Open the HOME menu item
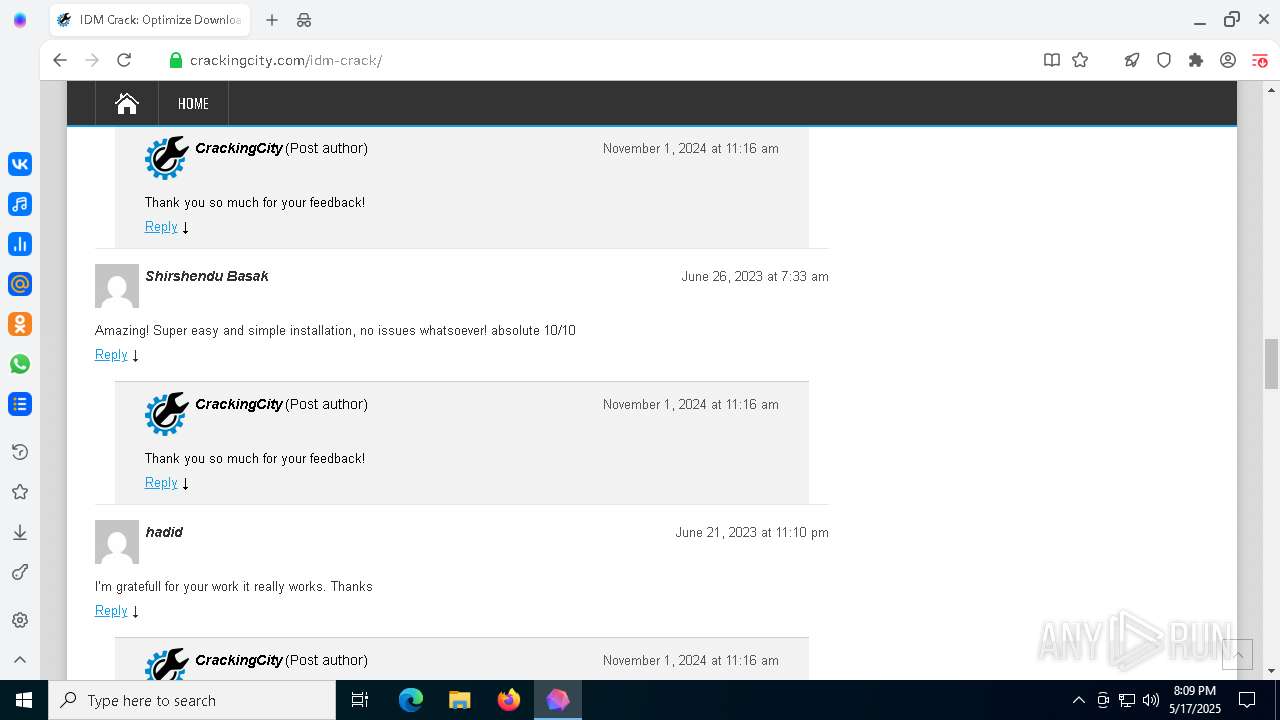Screen dimensions: 1280x720 point(193,103)
